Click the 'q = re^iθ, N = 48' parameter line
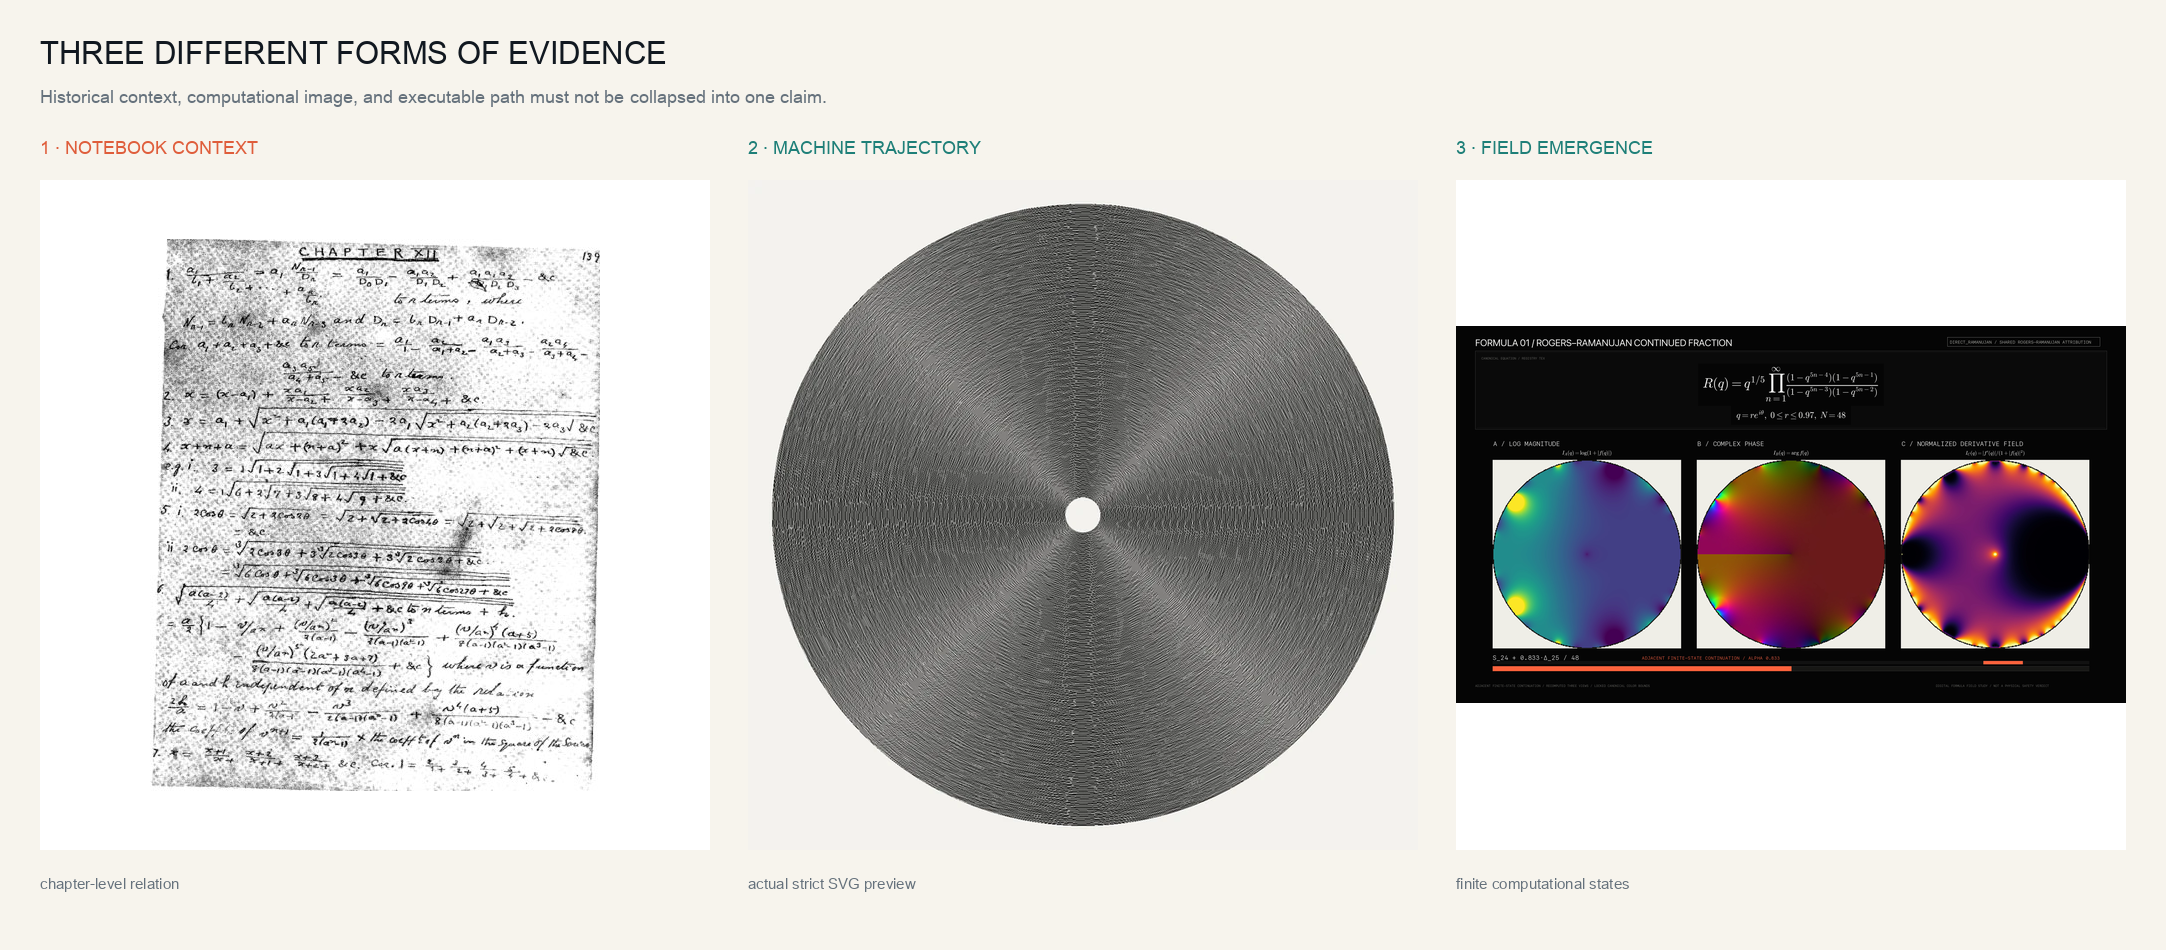Screen dimensions: 2166x950 coord(1790,415)
